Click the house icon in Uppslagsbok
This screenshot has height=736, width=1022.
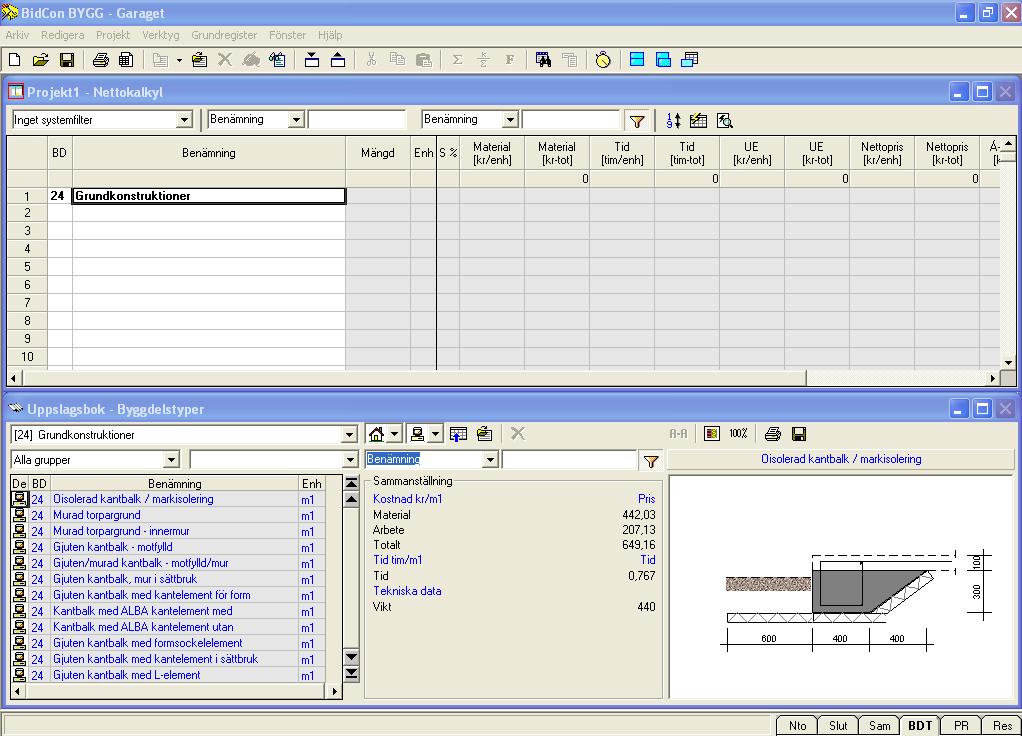376,434
